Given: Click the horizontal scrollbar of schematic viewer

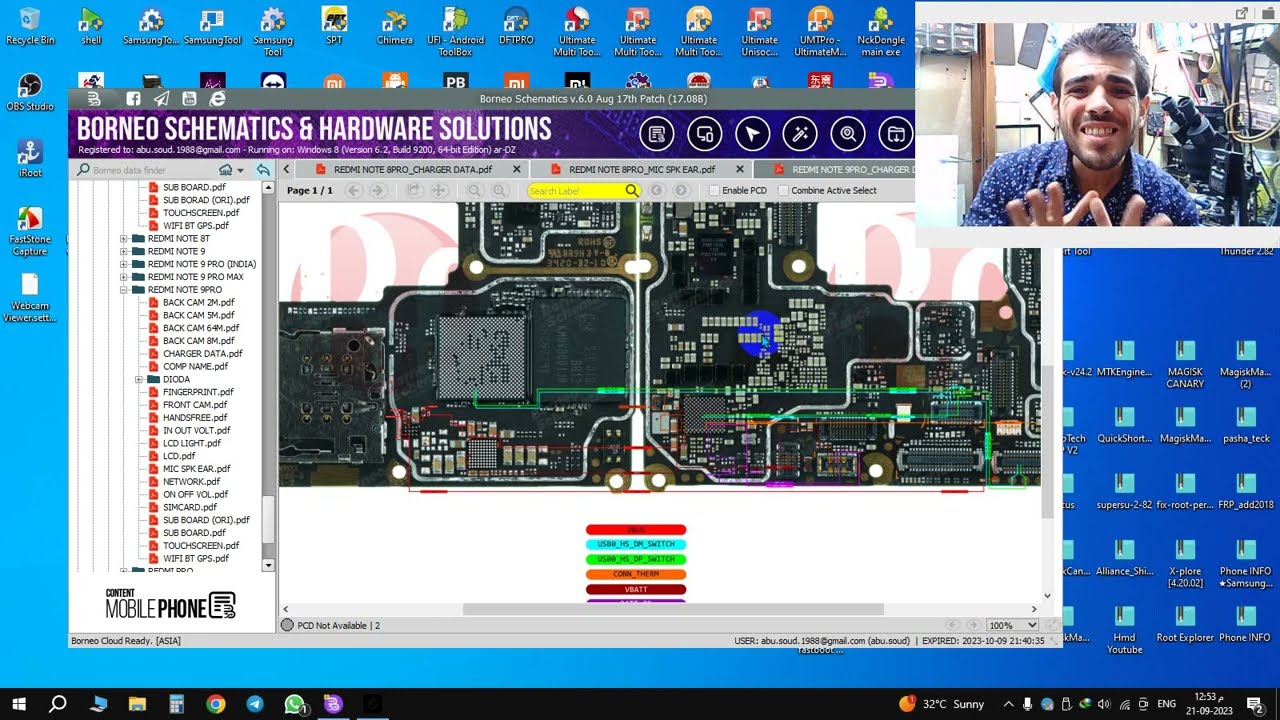Looking at the screenshot, I should point(673,609).
